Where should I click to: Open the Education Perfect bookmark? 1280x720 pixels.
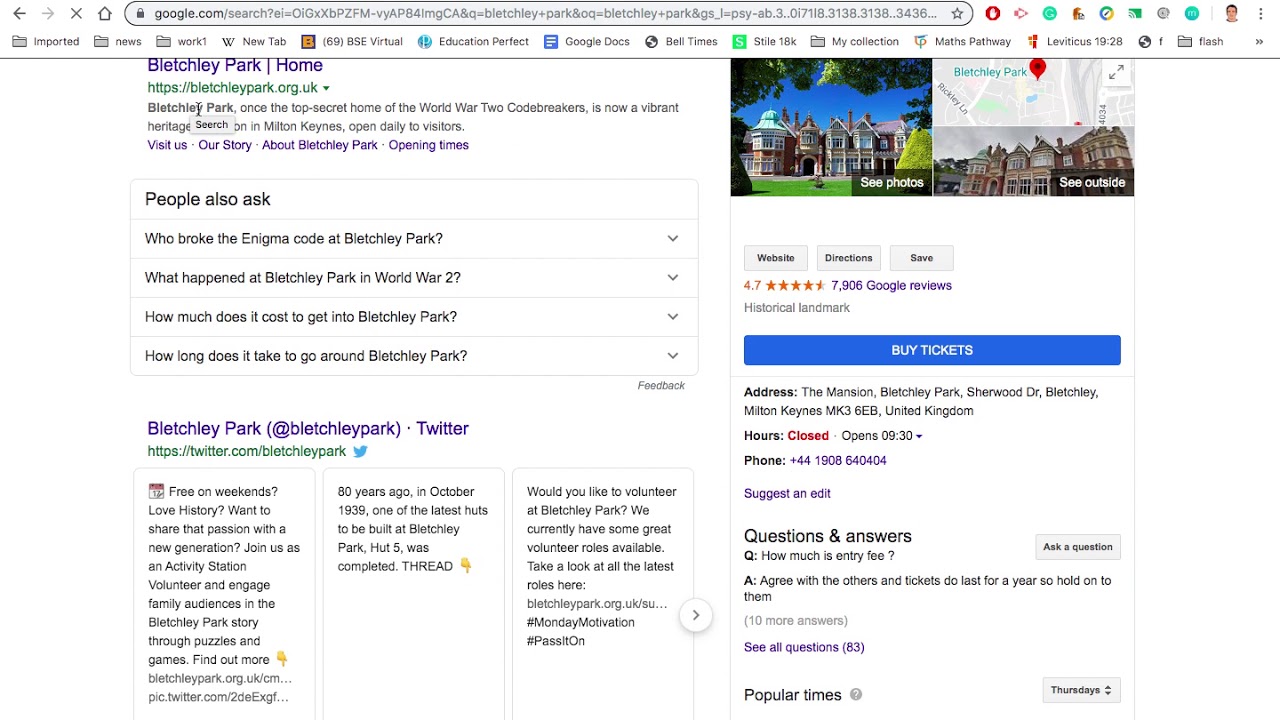(473, 42)
